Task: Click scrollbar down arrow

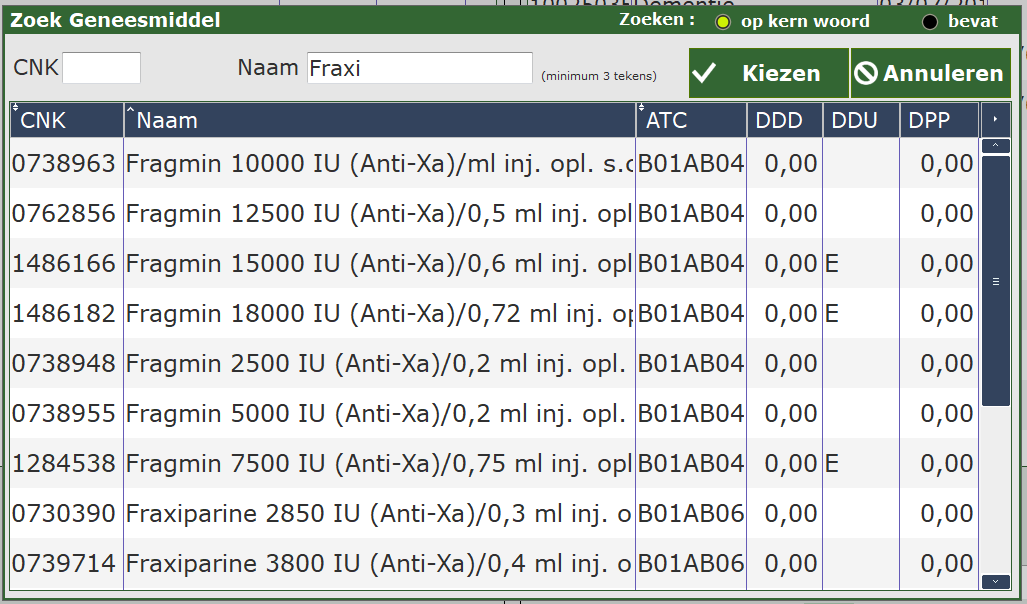Action: coord(996,581)
